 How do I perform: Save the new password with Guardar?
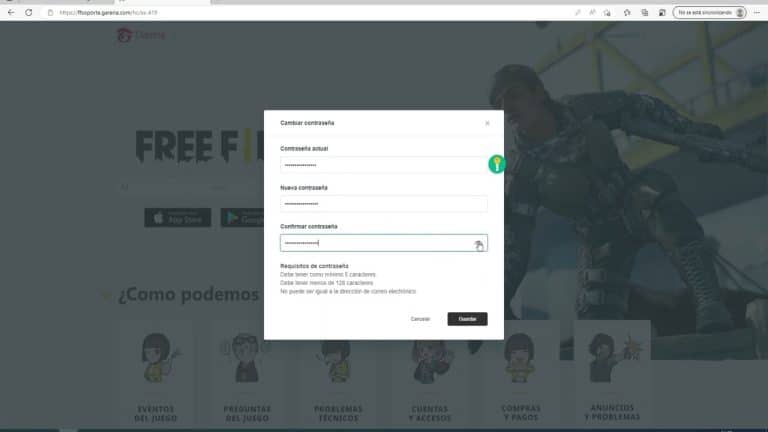click(467, 319)
